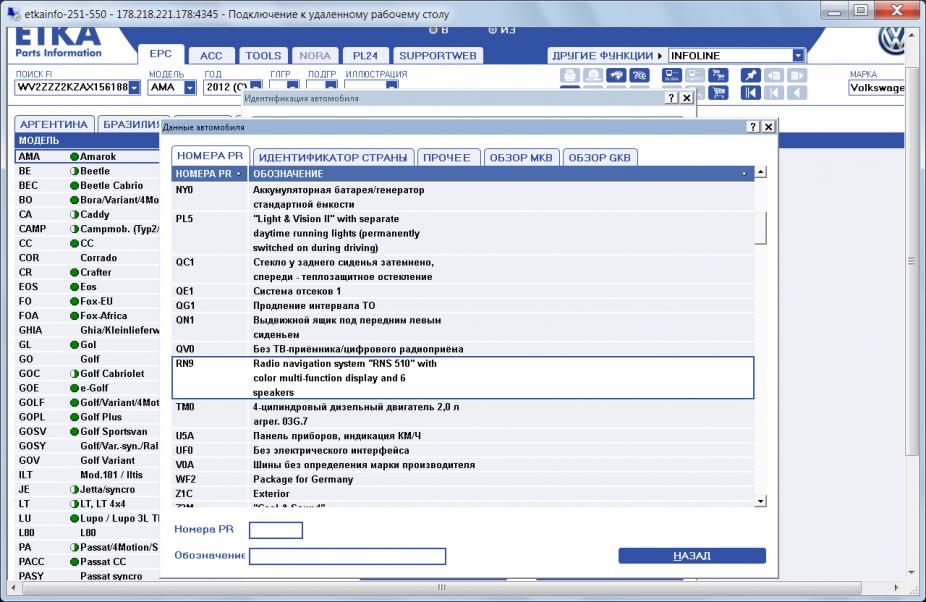Select the WF2 Package for Germany row

coord(463,479)
